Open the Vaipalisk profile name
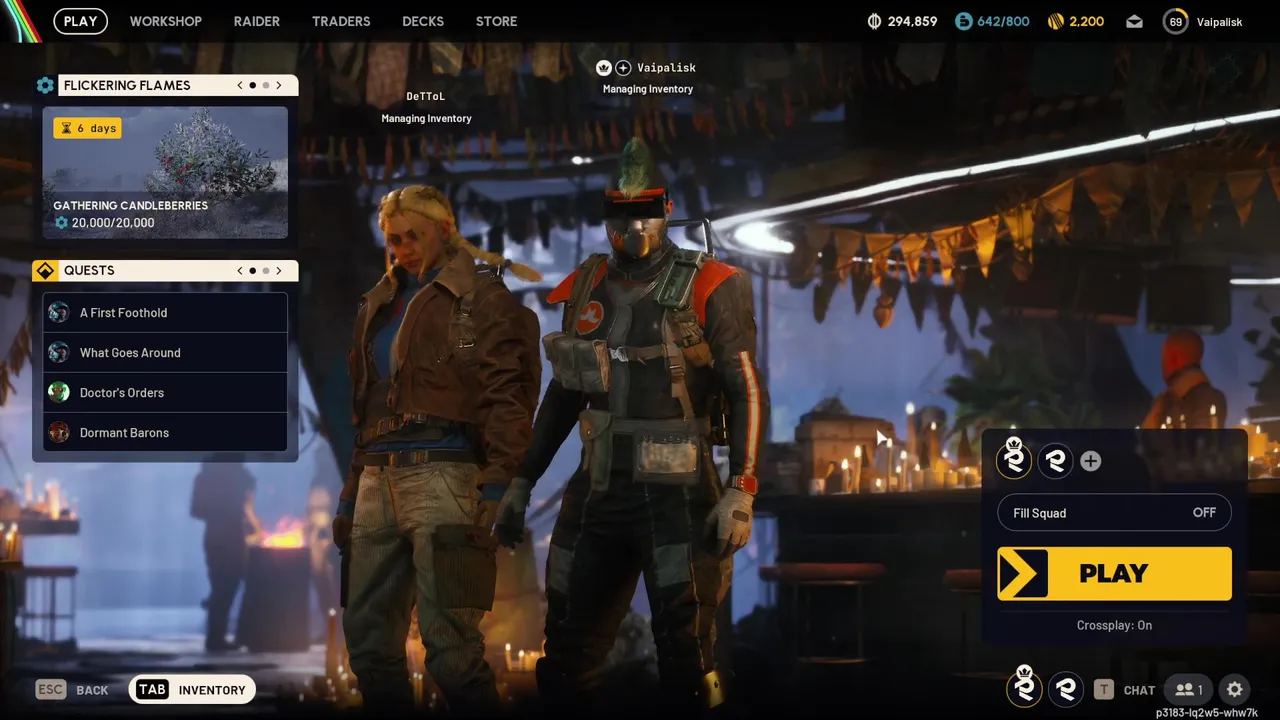The image size is (1280, 720). pos(1219,22)
